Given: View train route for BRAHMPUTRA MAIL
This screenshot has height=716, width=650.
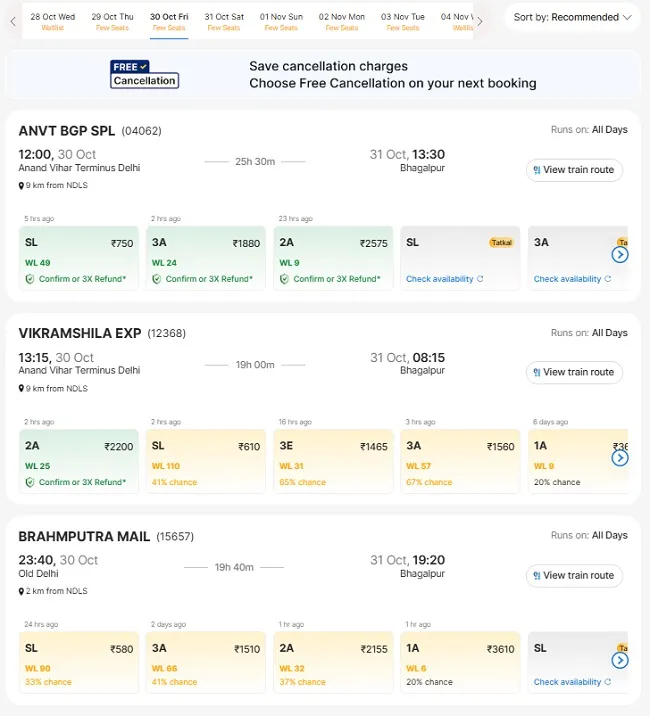Looking at the screenshot, I should point(574,575).
